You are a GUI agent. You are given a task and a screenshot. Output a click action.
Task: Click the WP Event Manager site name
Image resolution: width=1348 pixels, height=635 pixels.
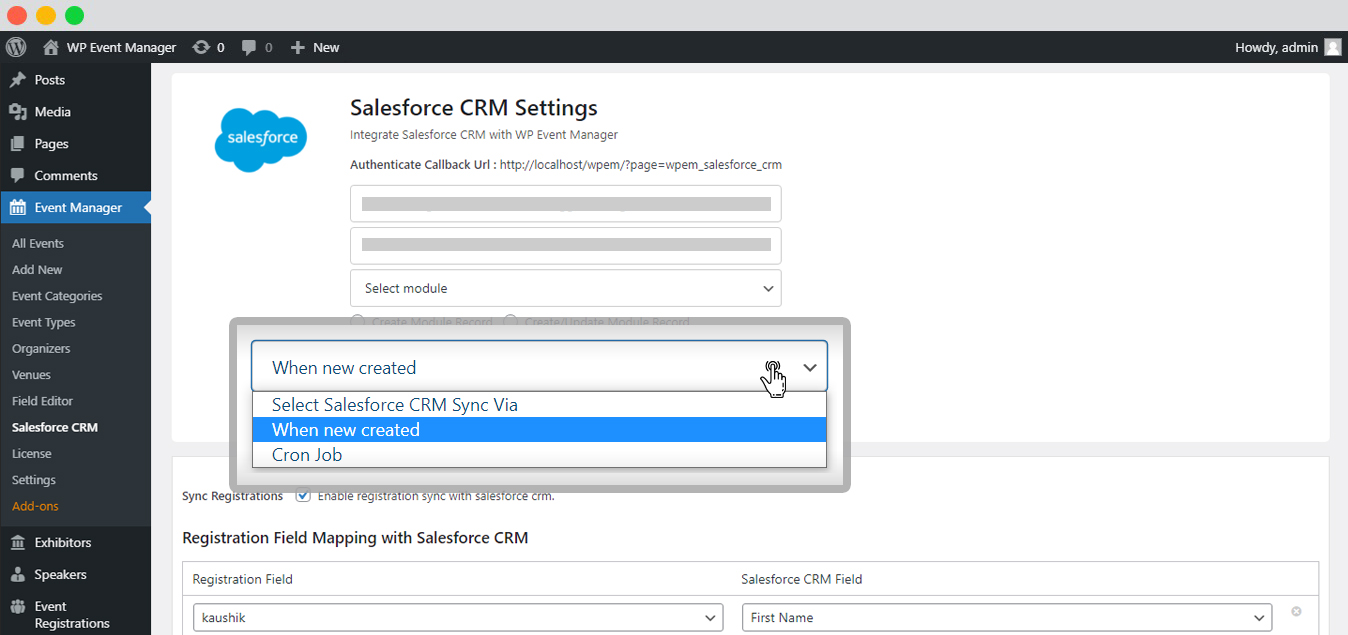pos(121,47)
